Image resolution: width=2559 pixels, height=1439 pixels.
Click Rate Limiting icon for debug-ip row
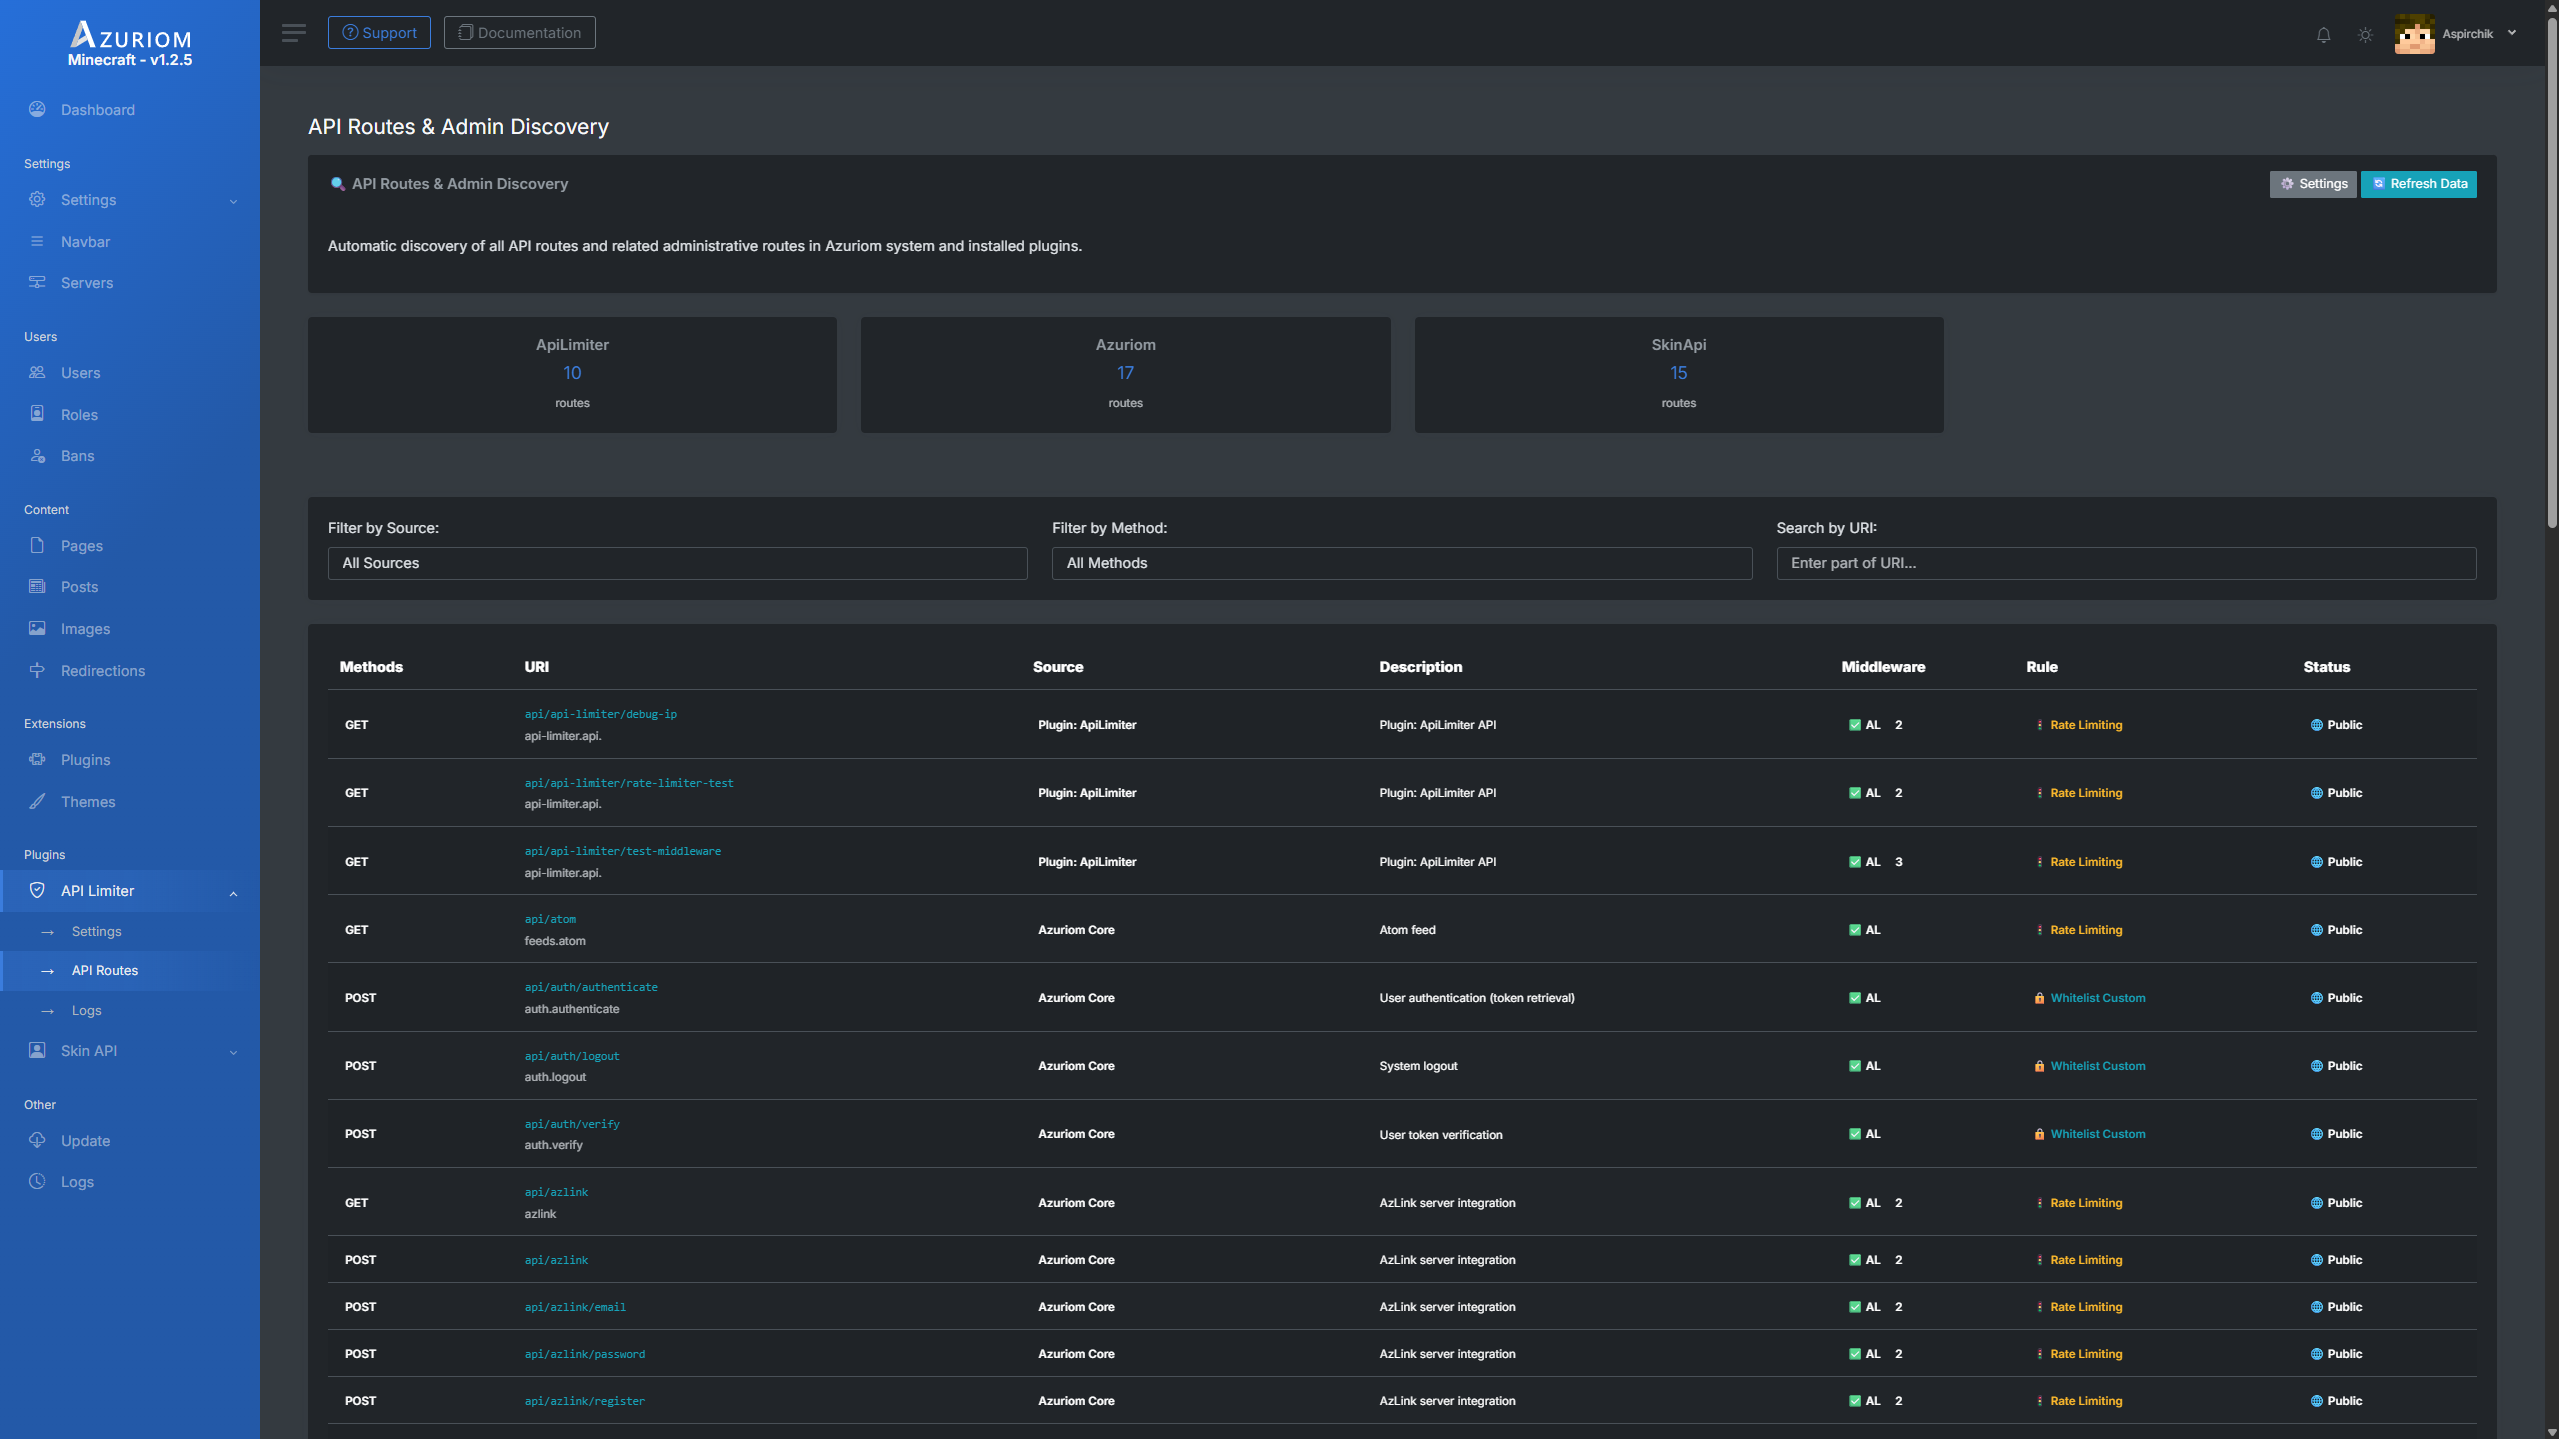[2039, 725]
